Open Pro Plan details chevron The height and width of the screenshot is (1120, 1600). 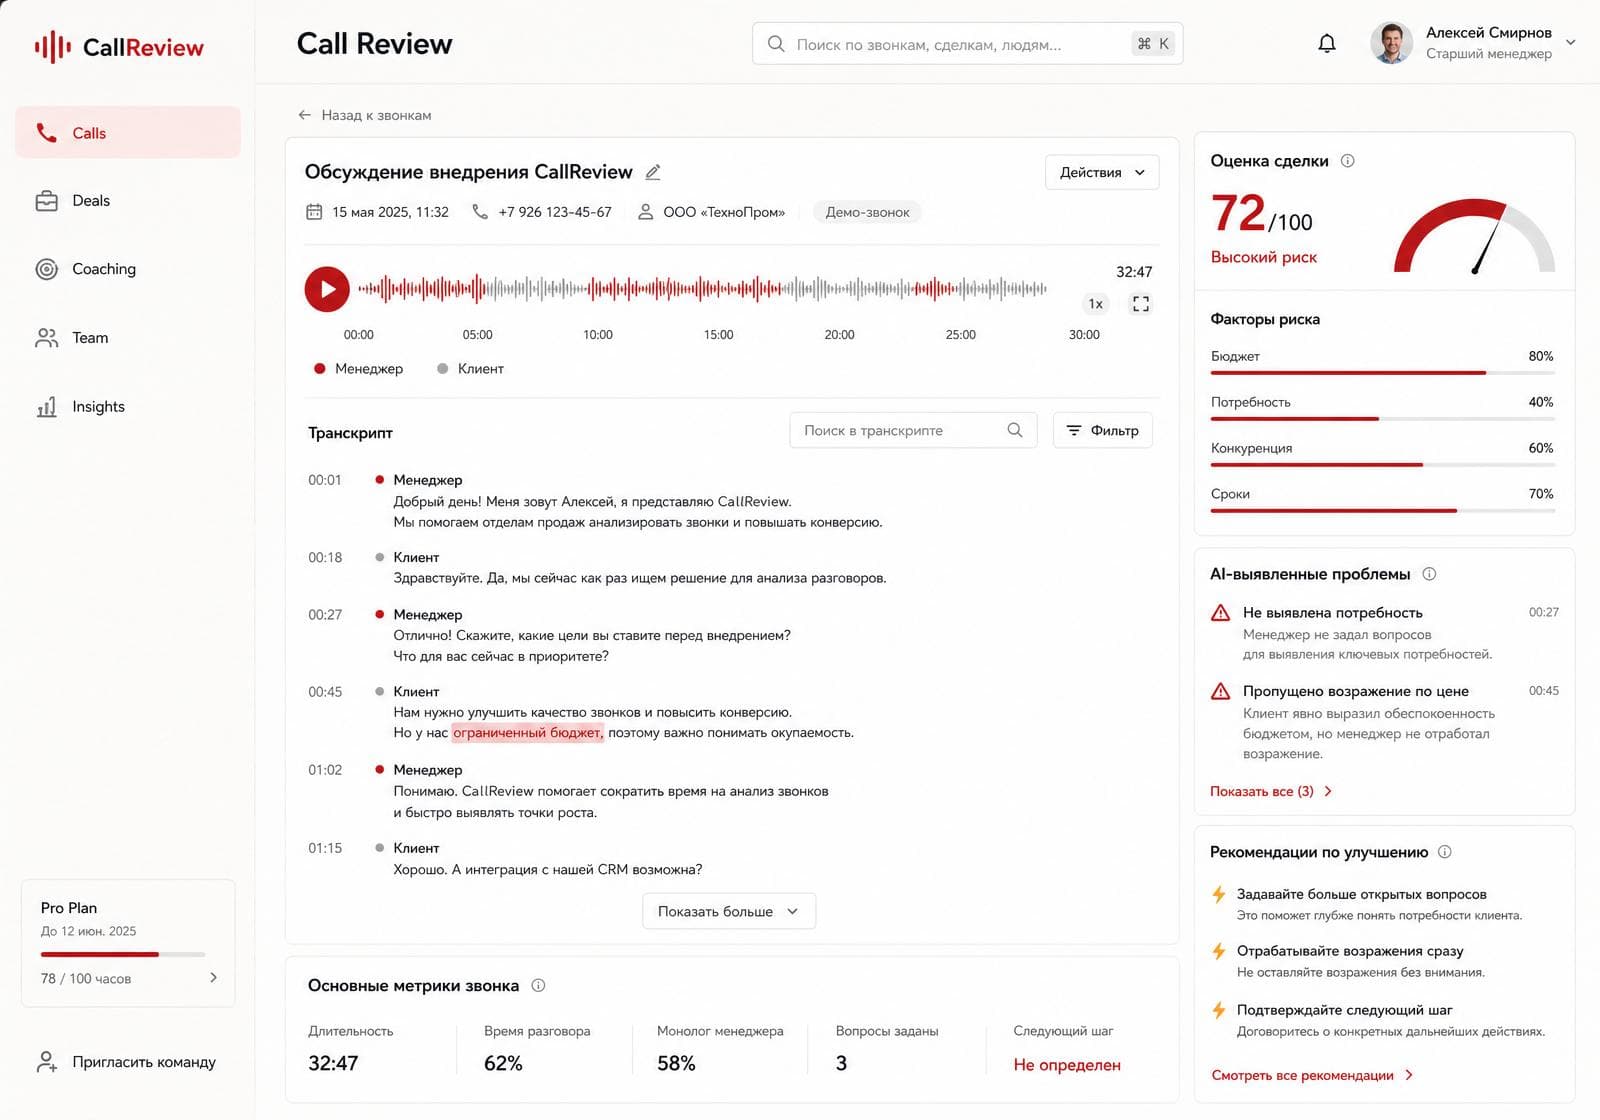[x=213, y=978]
